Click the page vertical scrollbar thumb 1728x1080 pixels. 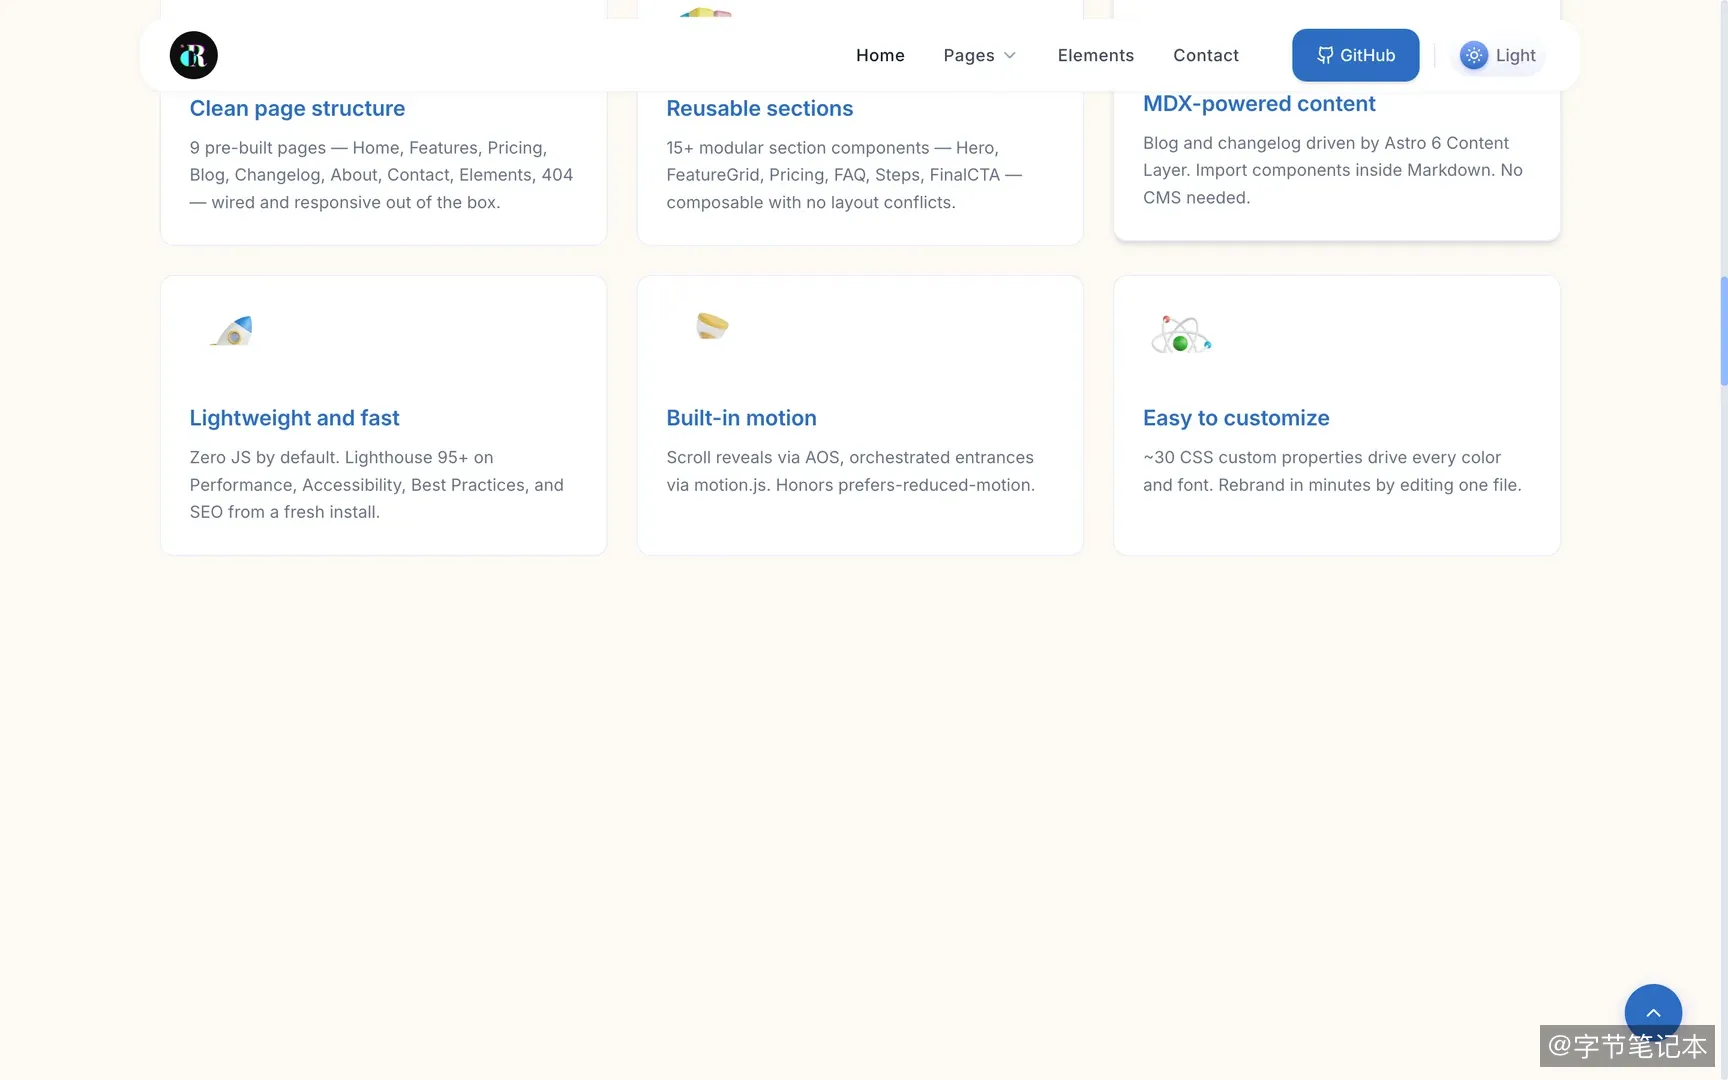(1723, 331)
